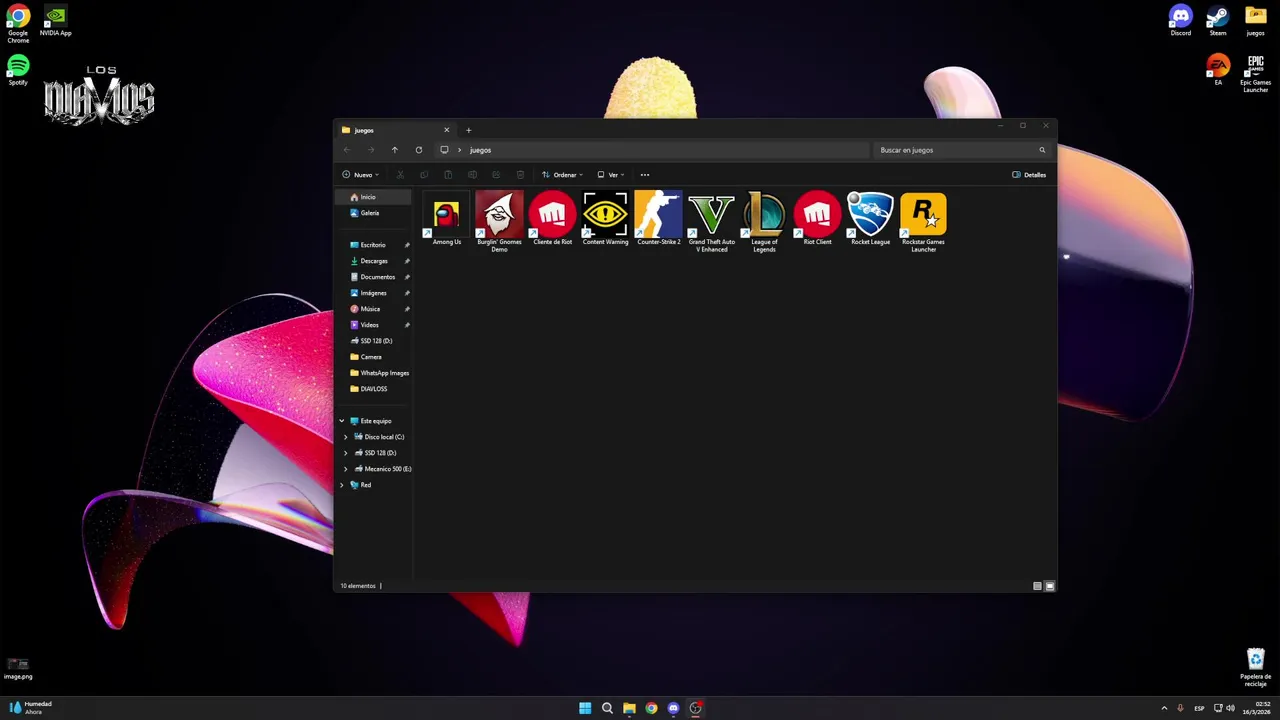1280x720 pixels.
Task: Open Imágenes quick access folder
Action: tap(373, 293)
